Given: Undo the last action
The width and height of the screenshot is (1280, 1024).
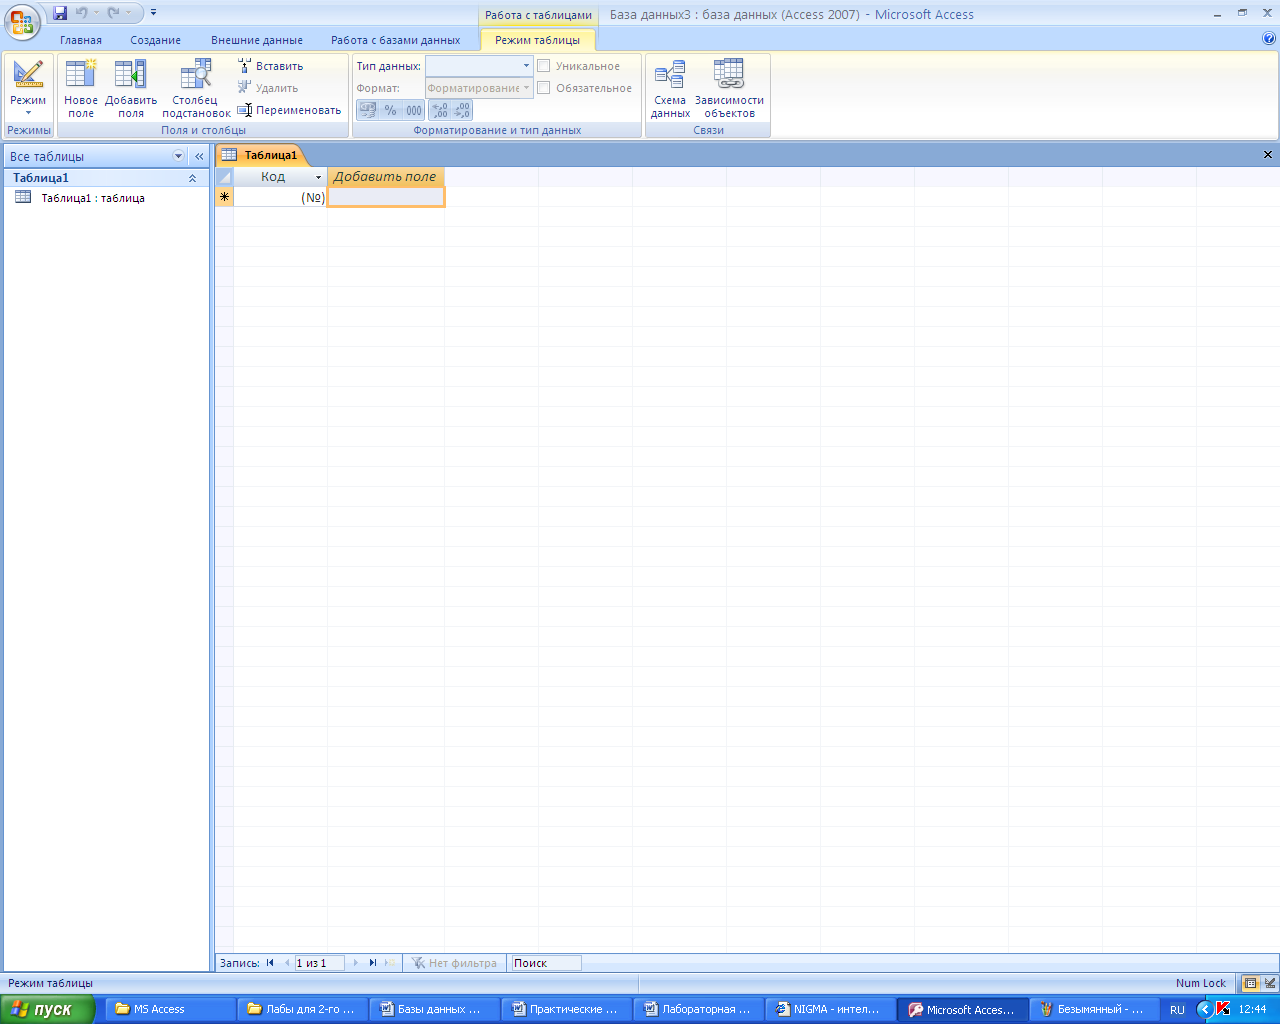Looking at the screenshot, I should [82, 13].
